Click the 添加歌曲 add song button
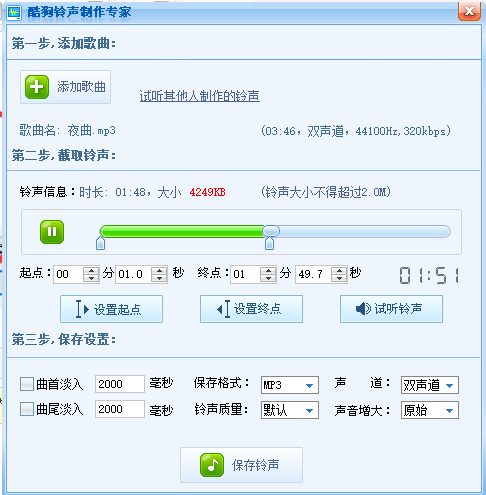Screen dimensions: 486x495 click(x=65, y=87)
